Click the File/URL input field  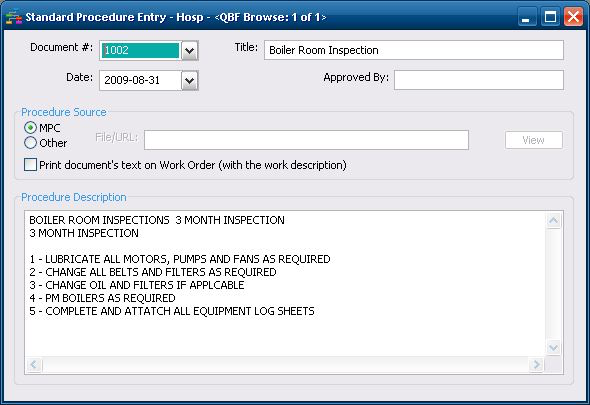pos(306,140)
